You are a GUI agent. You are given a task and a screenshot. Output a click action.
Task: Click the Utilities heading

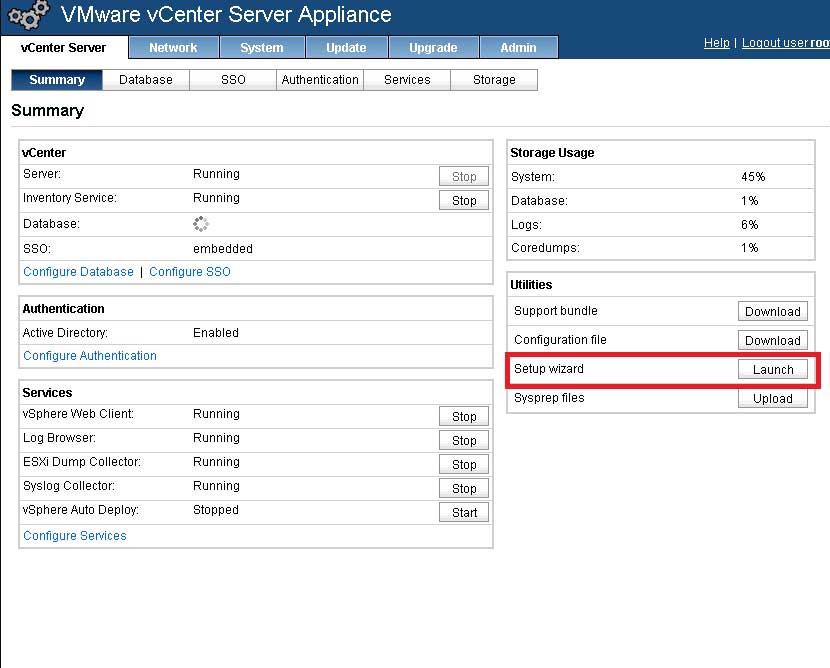(531, 284)
